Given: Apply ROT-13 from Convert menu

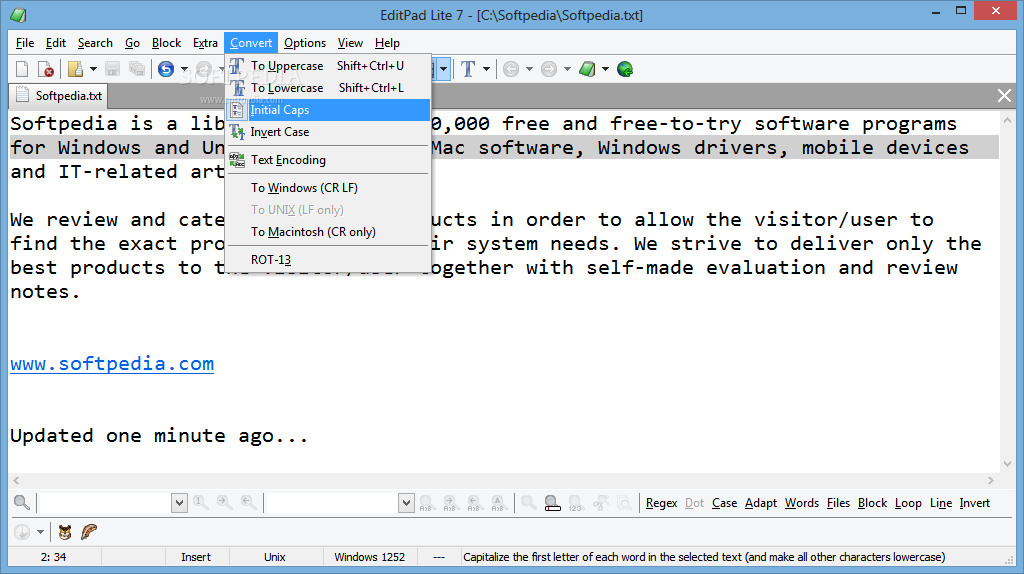Looking at the screenshot, I should pyautogui.click(x=328, y=260).
